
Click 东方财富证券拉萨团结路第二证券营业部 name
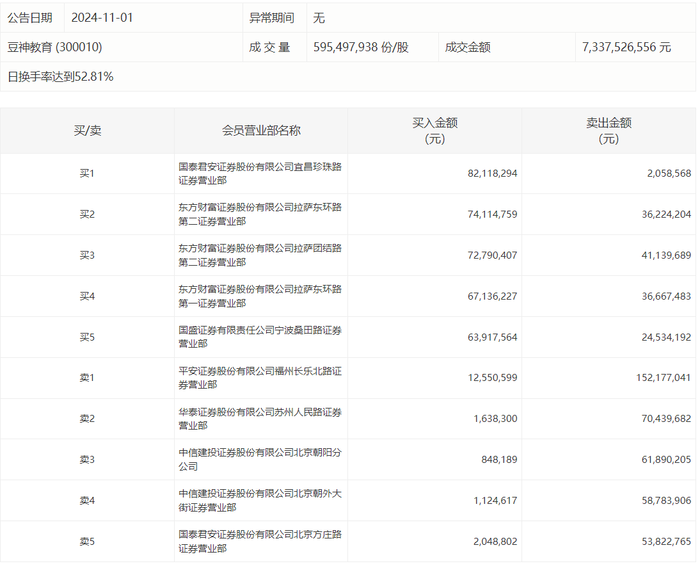click(260, 256)
